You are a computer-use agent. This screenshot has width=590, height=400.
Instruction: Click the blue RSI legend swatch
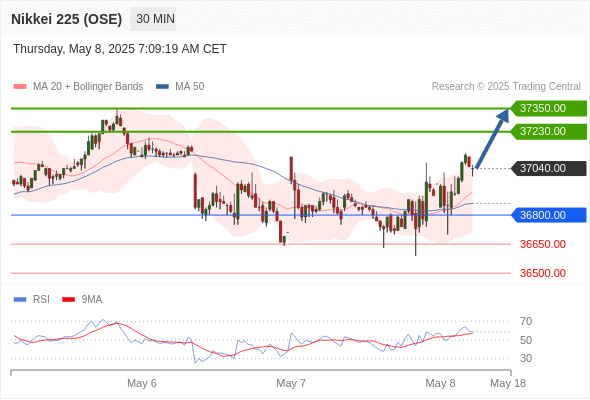click(x=20, y=300)
